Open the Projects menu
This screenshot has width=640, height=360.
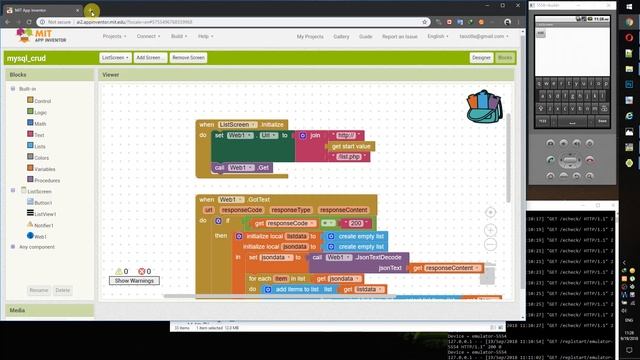coord(114,36)
